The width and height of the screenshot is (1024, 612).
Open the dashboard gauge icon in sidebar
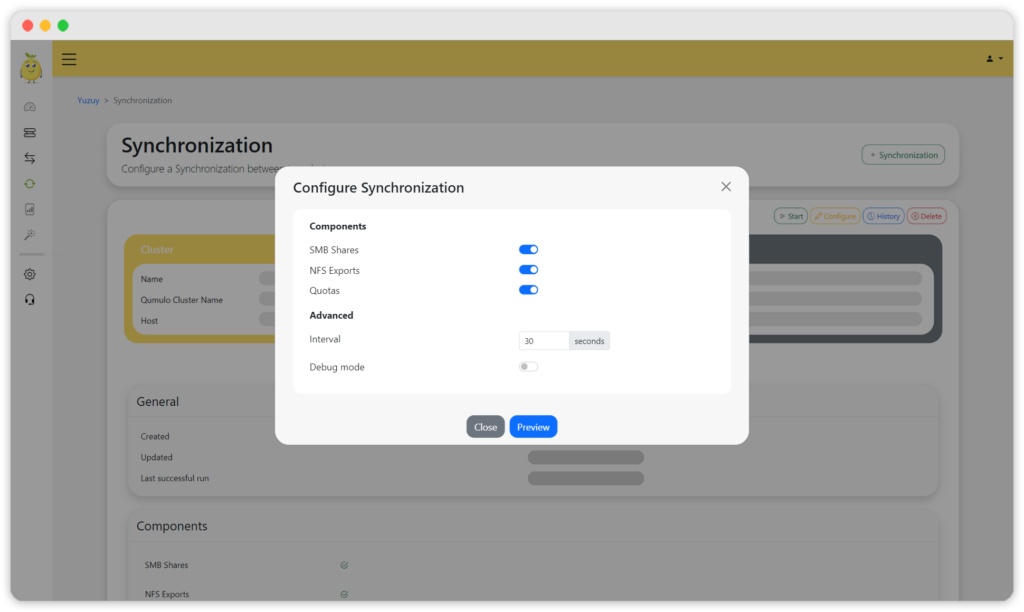[x=30, y=107]
